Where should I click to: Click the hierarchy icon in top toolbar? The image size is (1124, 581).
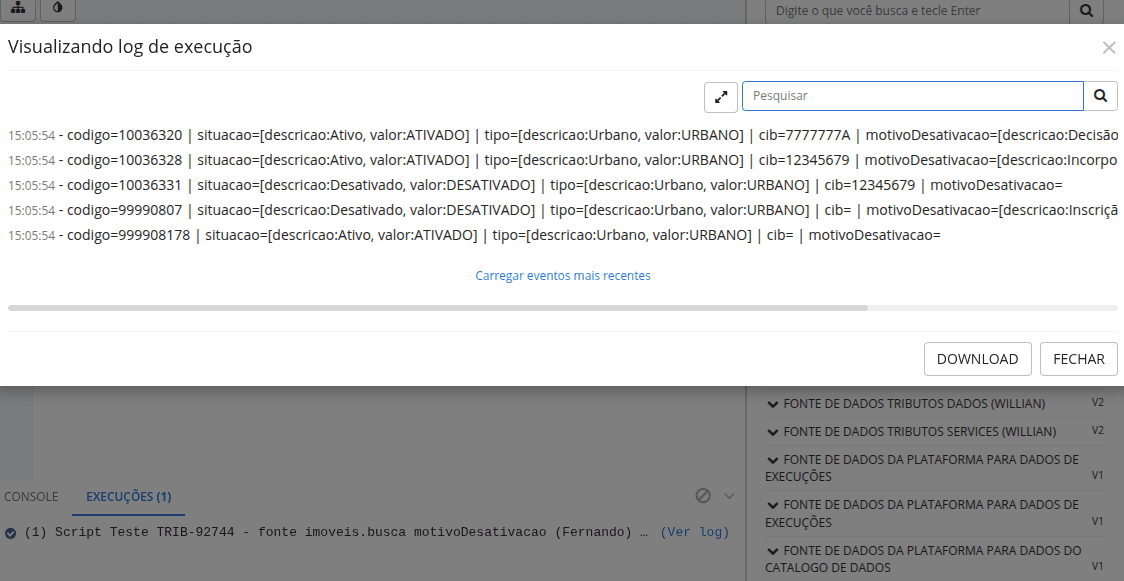coord(18,8)
